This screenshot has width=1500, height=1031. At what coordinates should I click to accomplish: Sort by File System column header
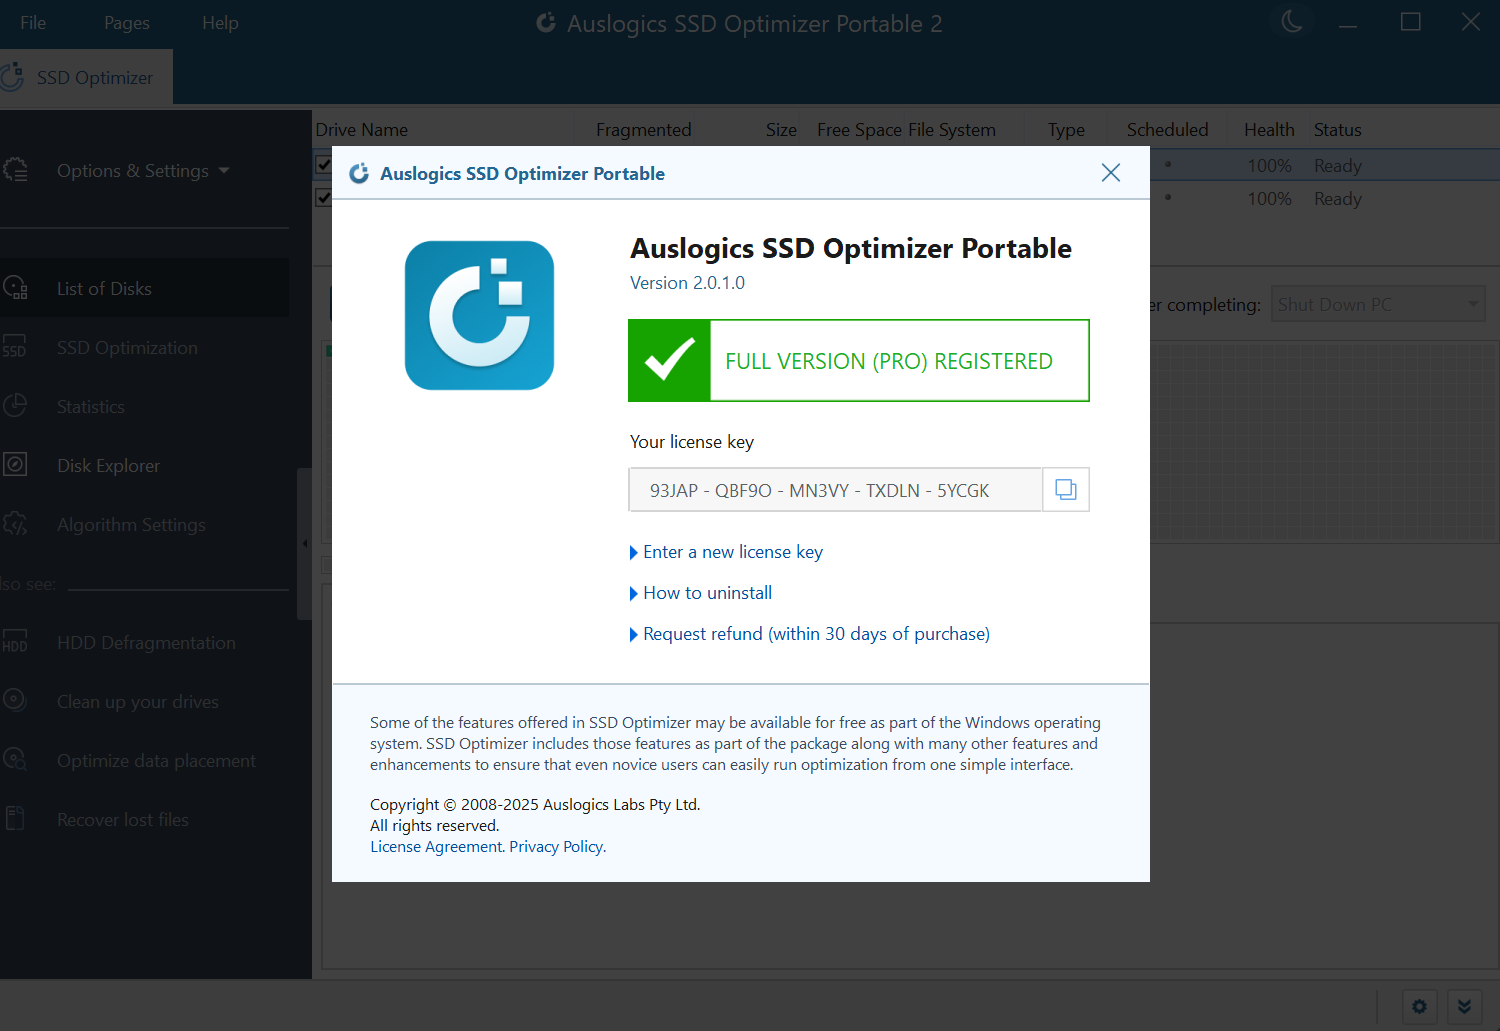pos(952,129)
